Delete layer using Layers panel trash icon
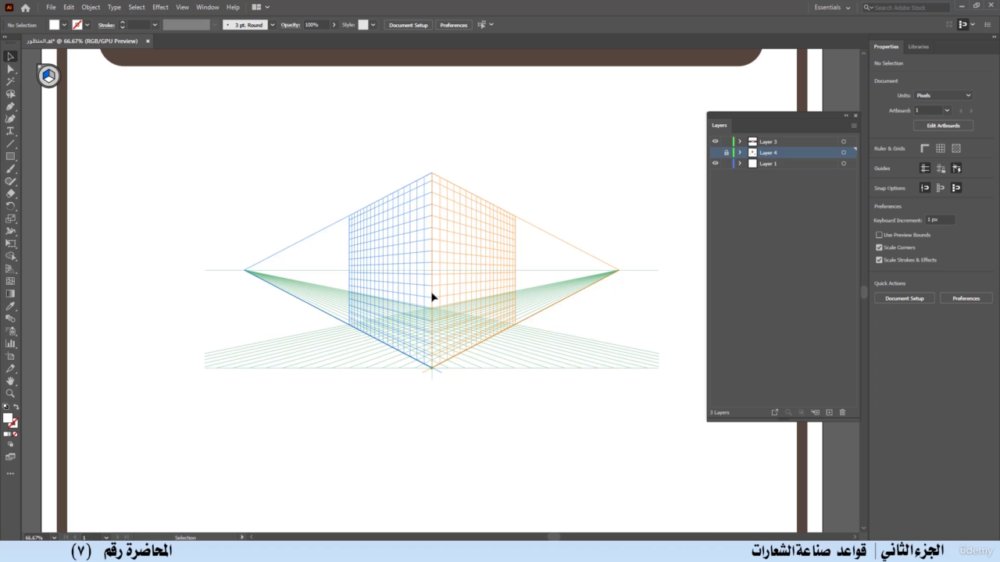Image resolution: width=1000 pixels, height=562 pixels. click(x=842, y=413)
